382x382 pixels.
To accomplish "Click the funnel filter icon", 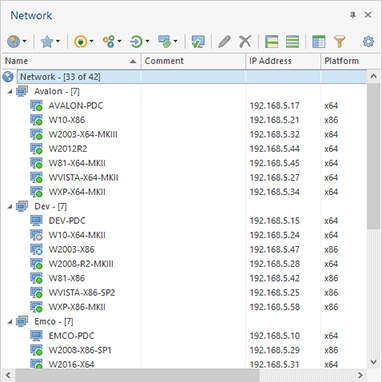I will pyautogui.click(x=339, y=42).
